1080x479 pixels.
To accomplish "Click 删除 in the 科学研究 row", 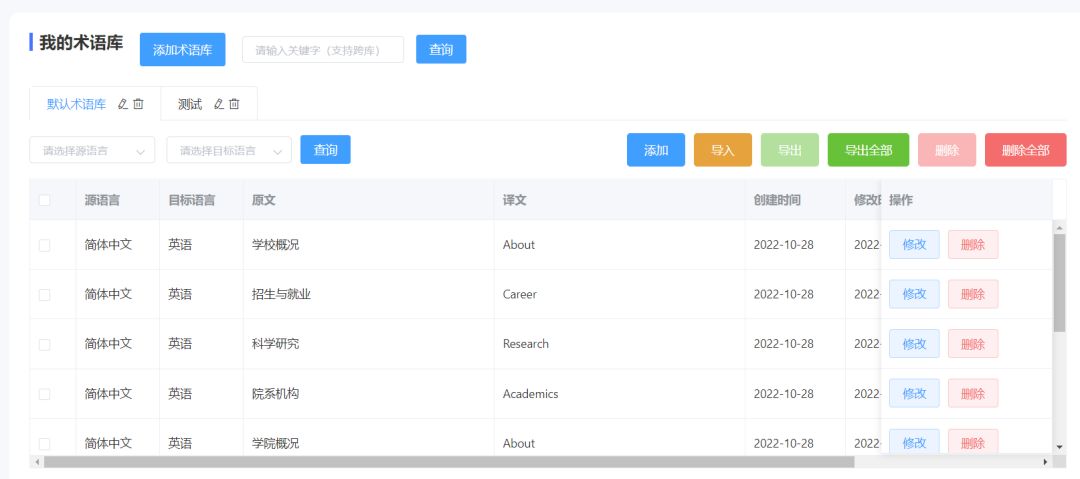I will 973,344.
